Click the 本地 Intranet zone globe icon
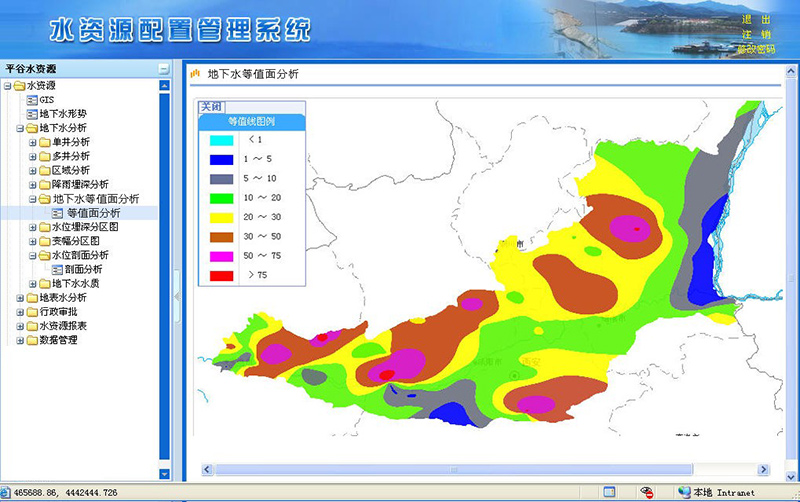The image size is (800, 502). (x=684, y=492)
